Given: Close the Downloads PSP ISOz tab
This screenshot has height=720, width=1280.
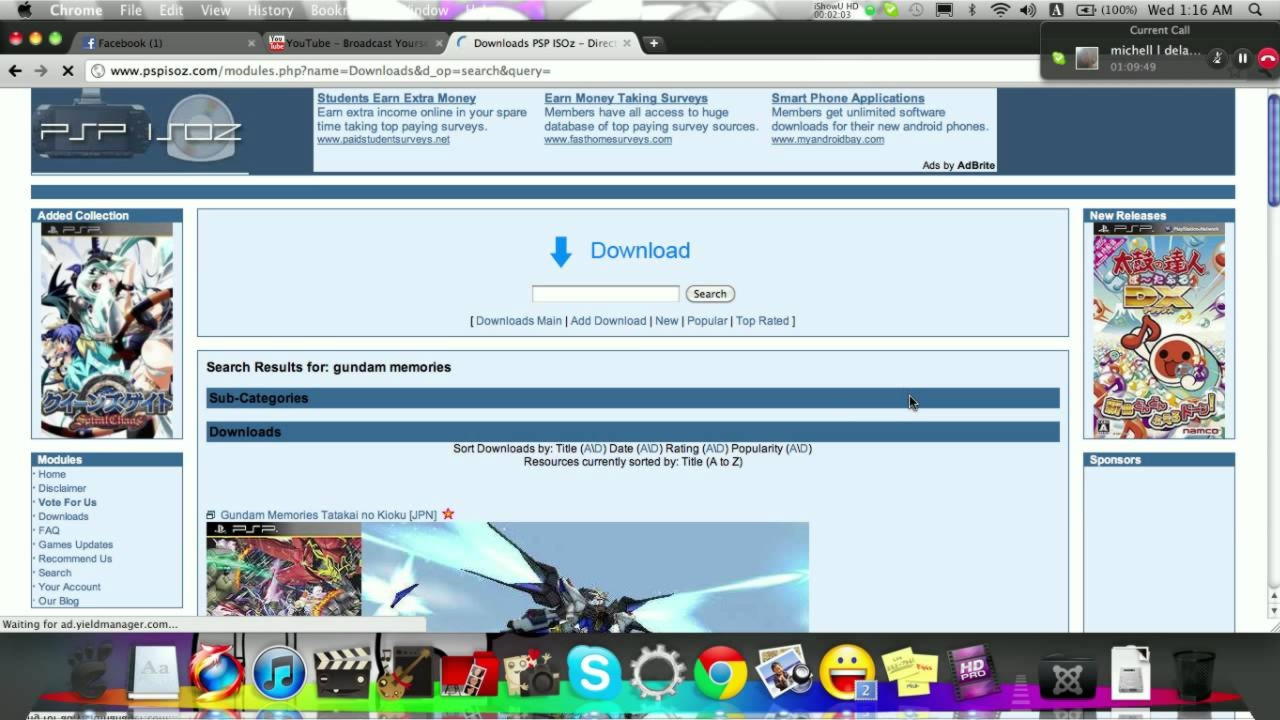Looking at the screenshot, I should pos(627,43).
